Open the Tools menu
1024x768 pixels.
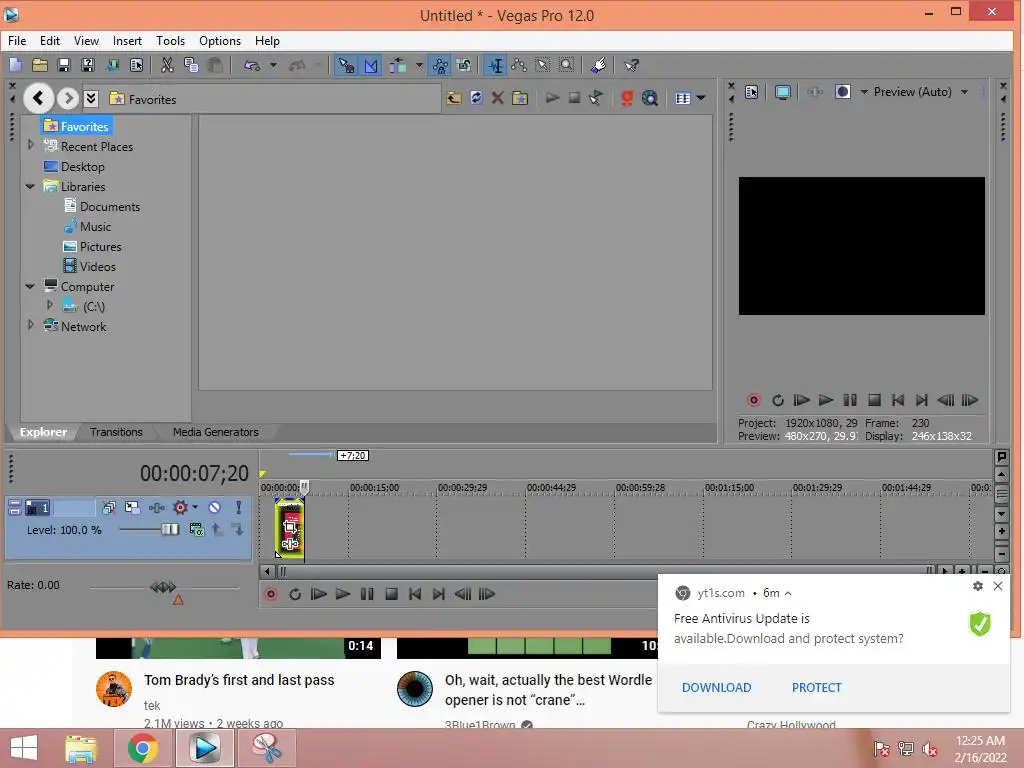pyautogui.click(x=170, y=40)
